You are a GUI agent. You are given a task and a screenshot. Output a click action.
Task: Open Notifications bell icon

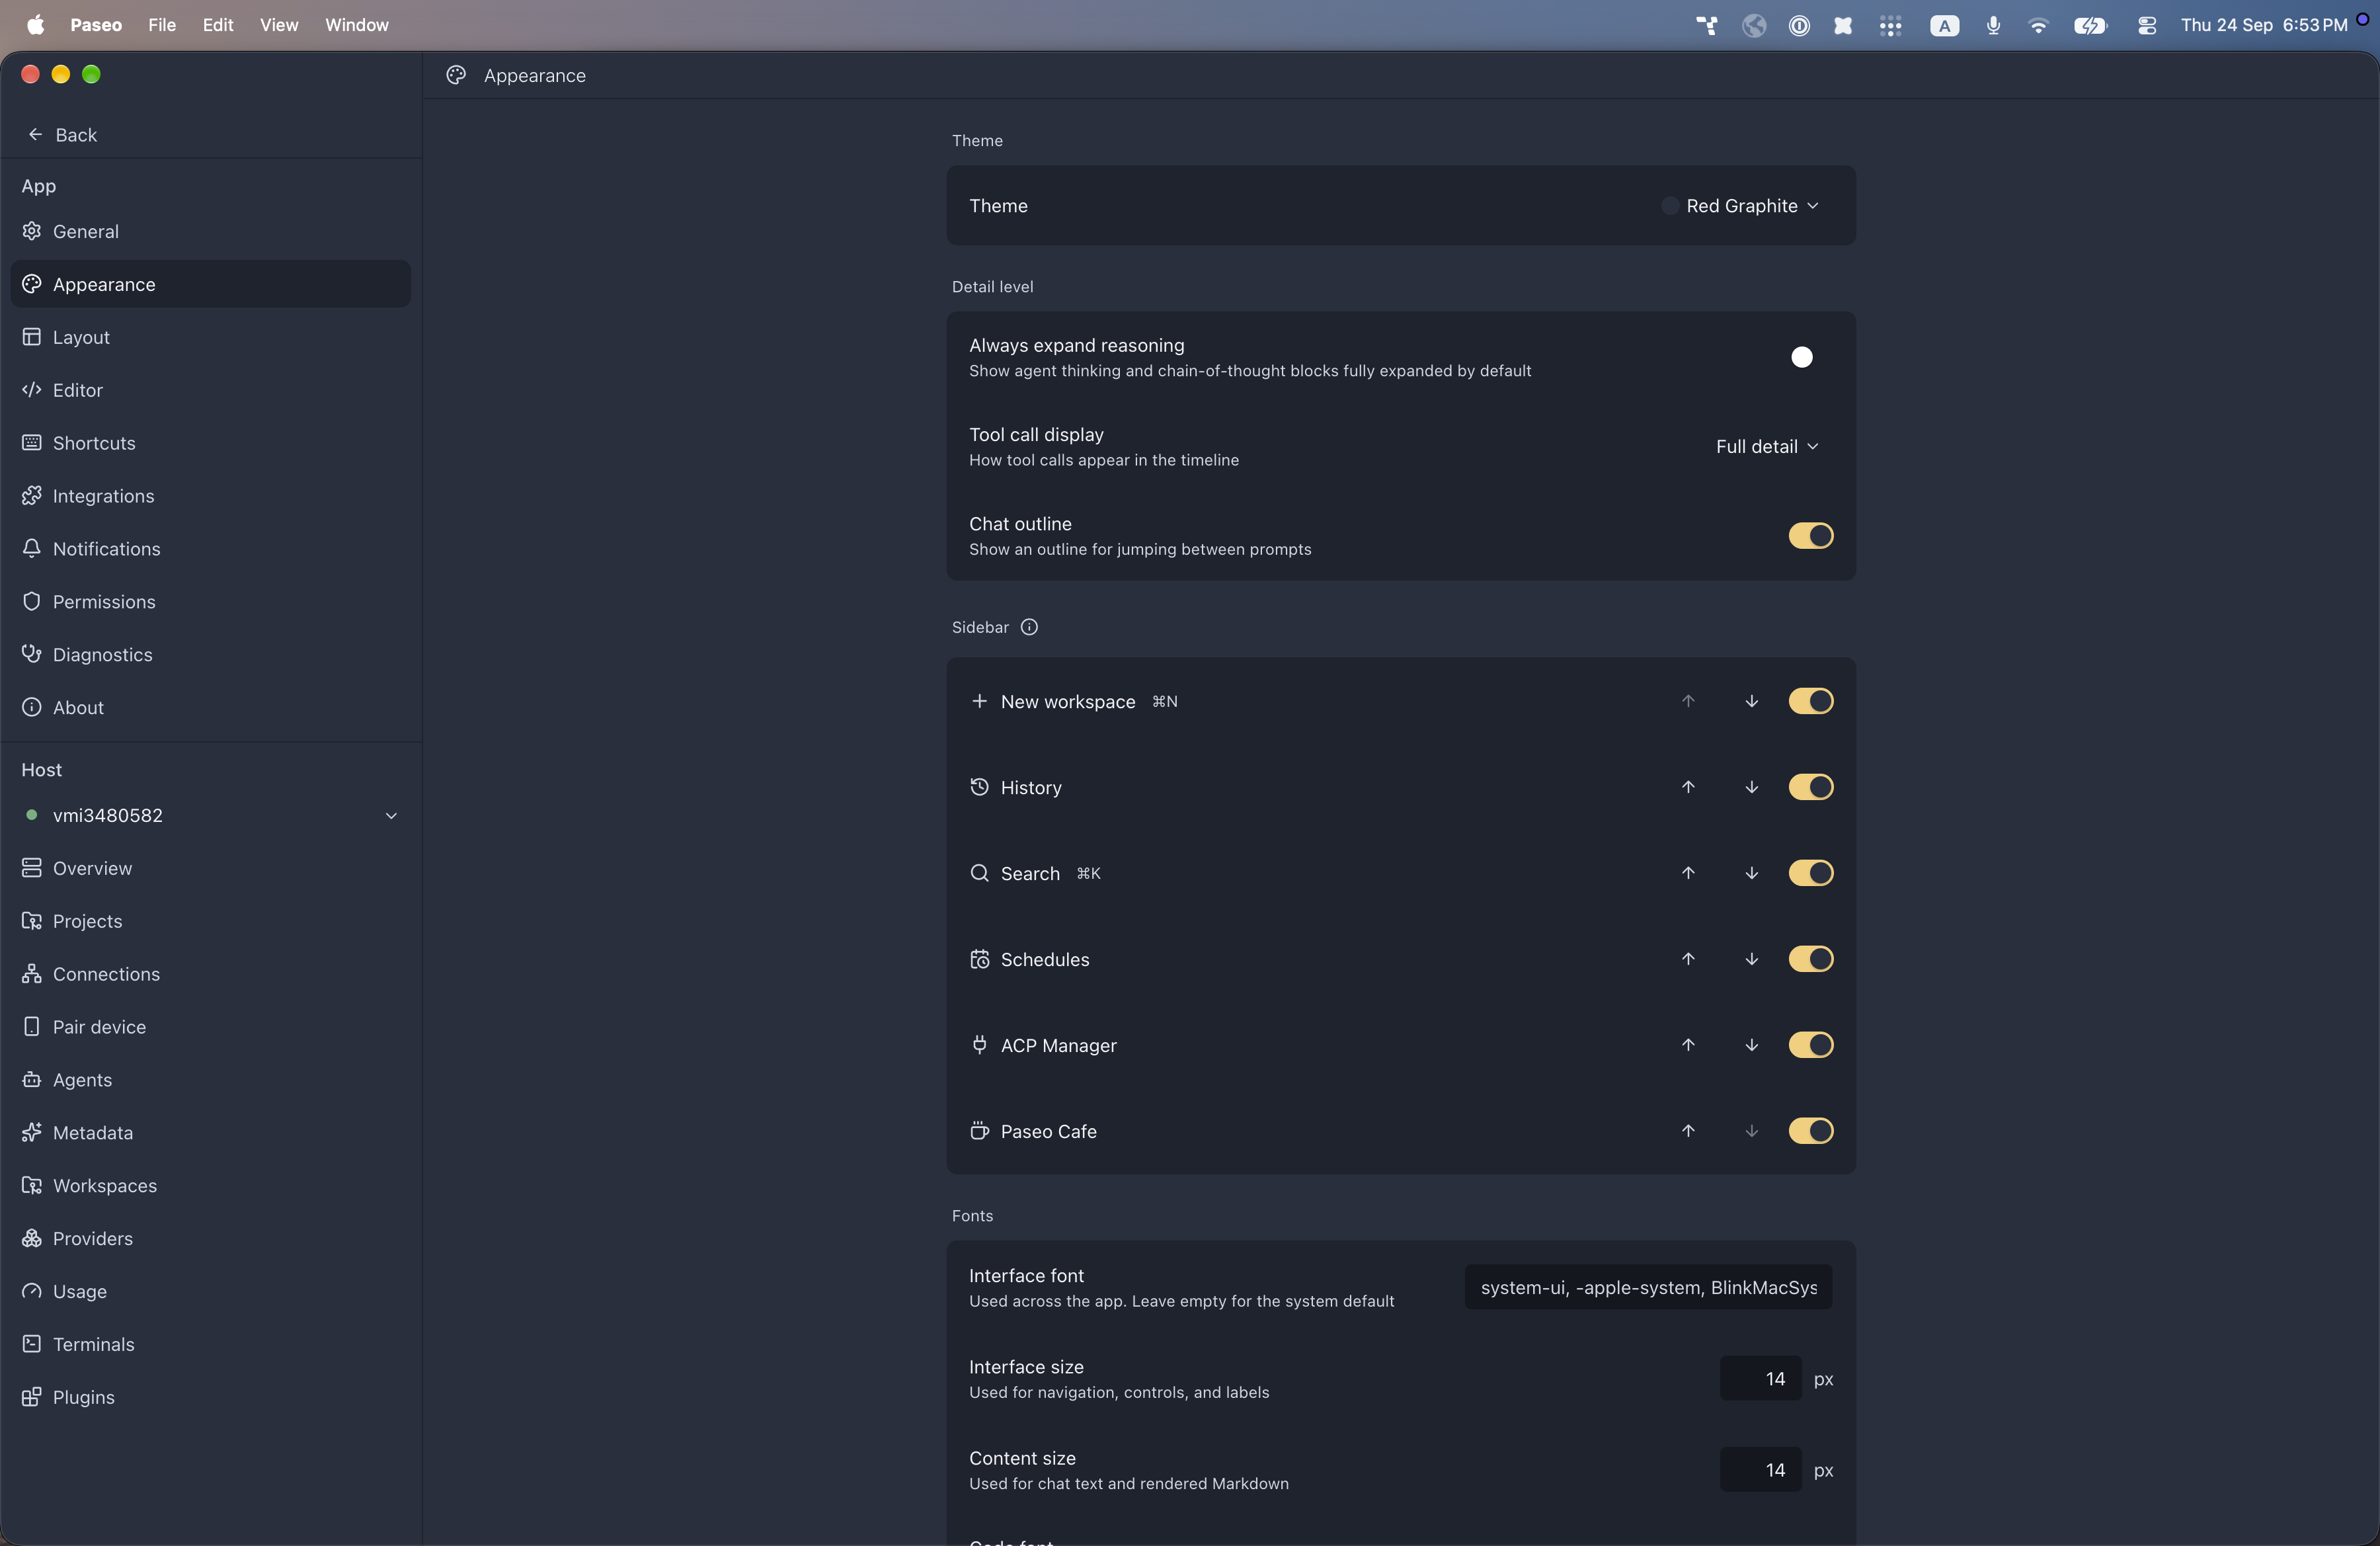tap(32, 548)
